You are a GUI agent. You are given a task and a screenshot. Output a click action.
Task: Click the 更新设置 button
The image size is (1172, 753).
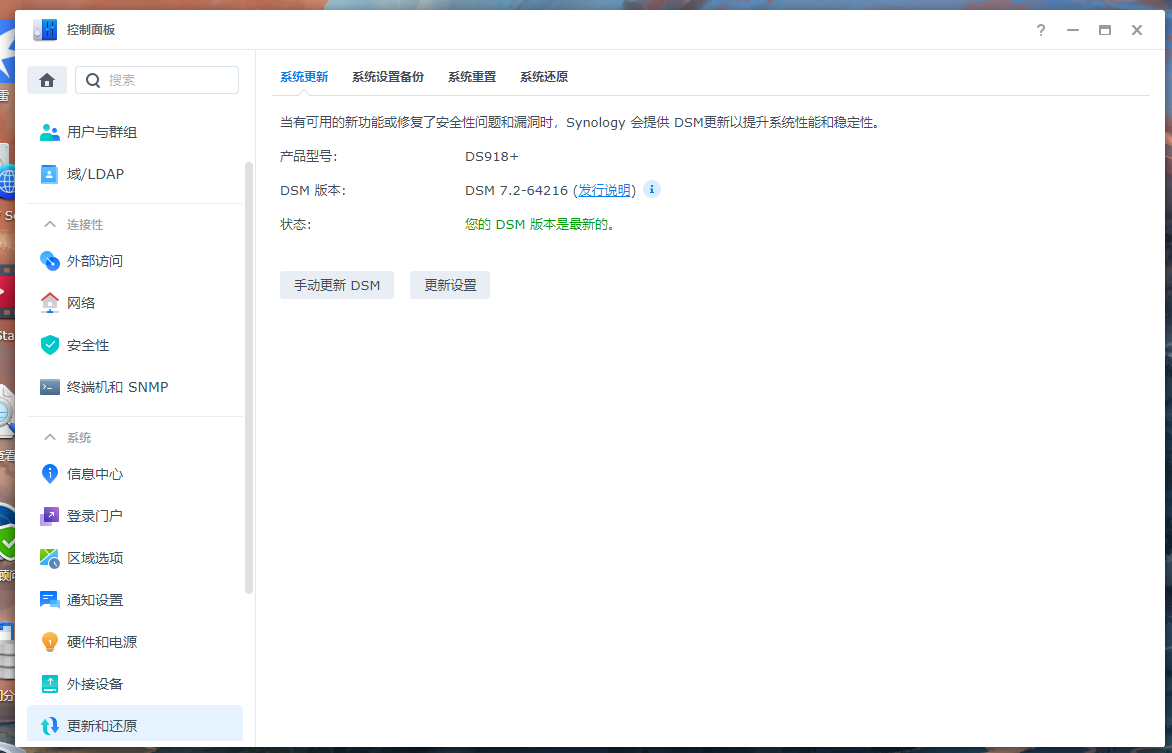click(450, 285)
